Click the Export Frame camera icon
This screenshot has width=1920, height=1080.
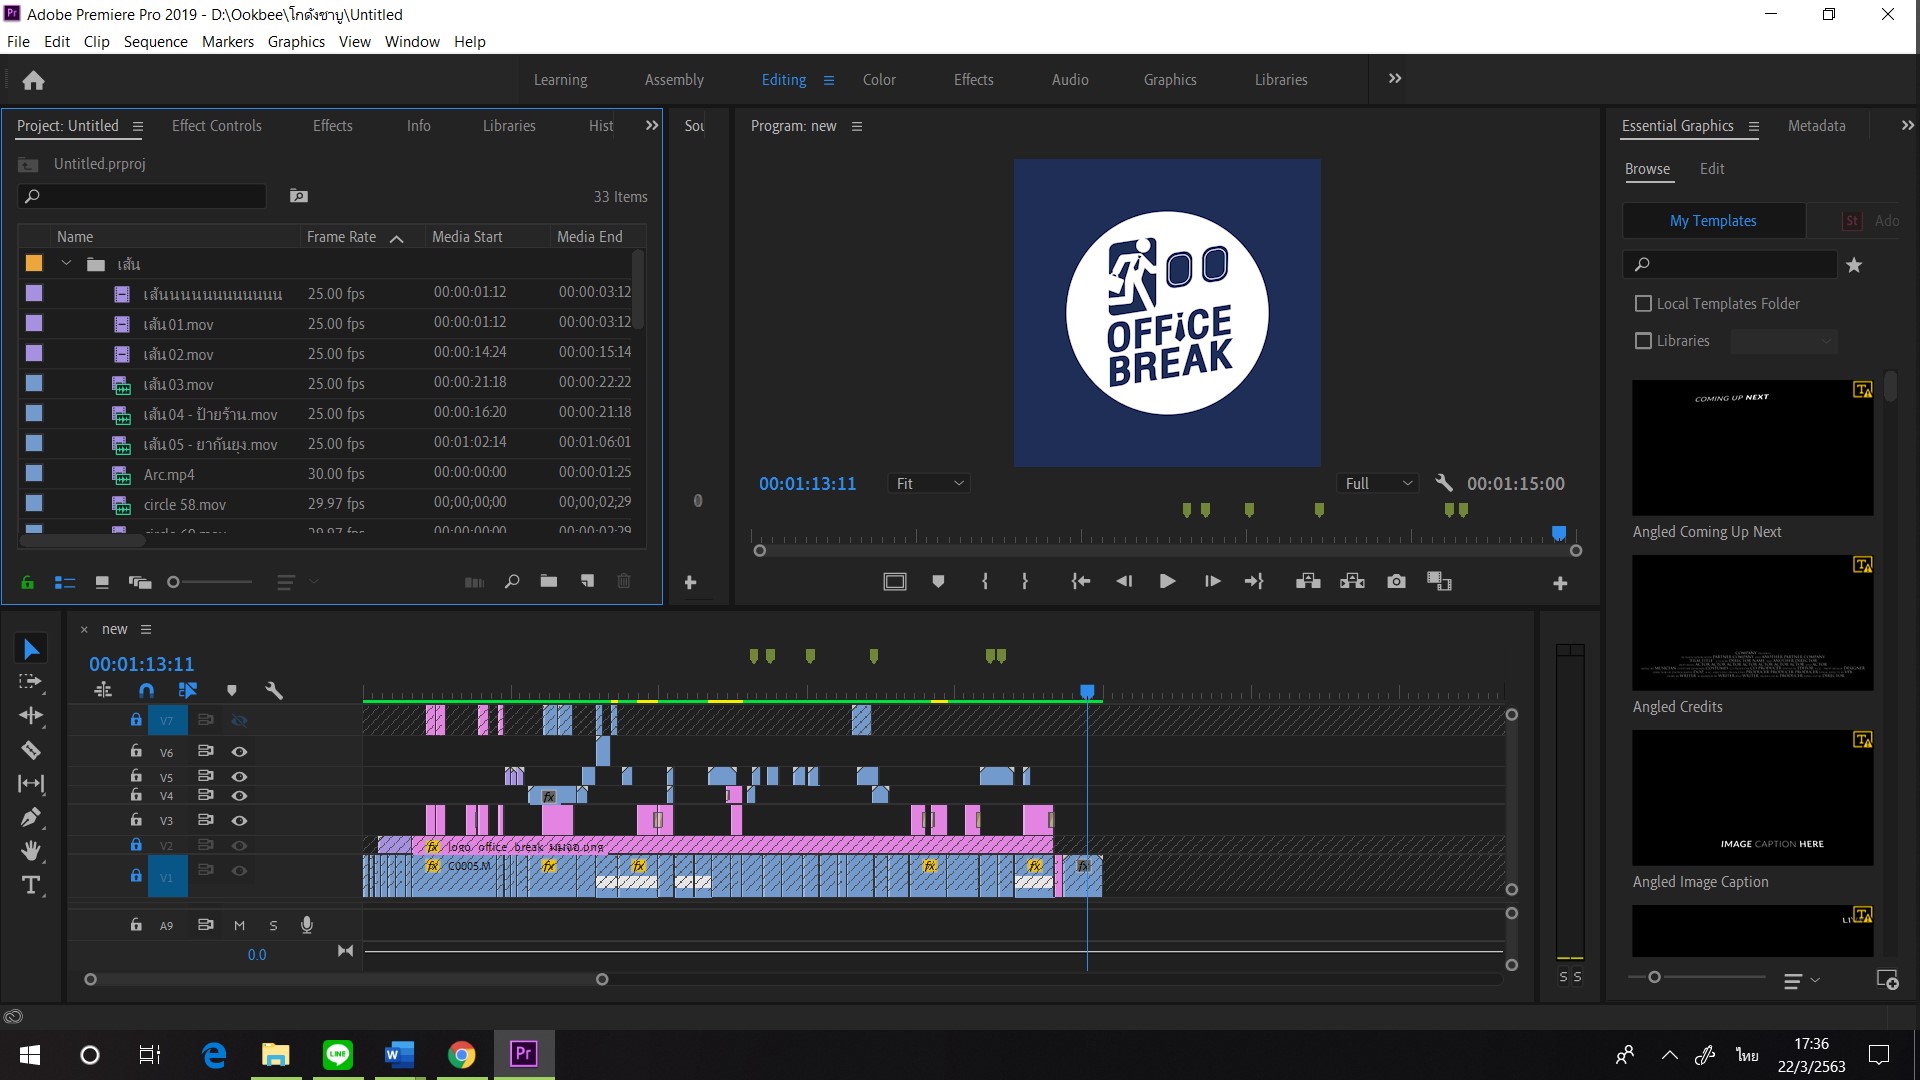point(1396,581)
